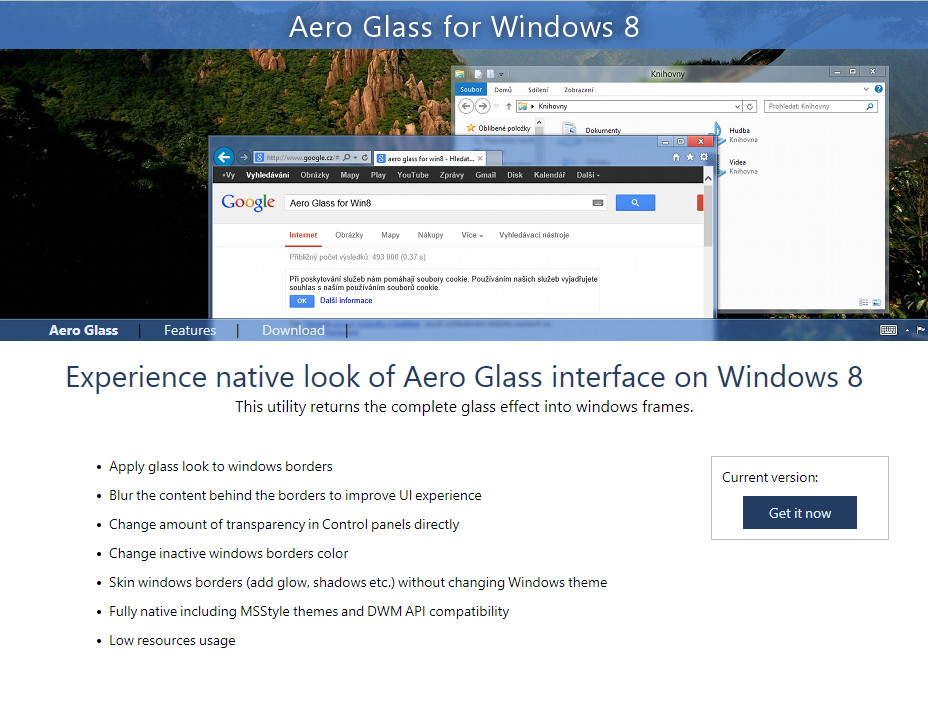Viewport: 928px width, 707px height.
Task: Click the Explorer folder icon in title bar
Action: click(459, 74)
